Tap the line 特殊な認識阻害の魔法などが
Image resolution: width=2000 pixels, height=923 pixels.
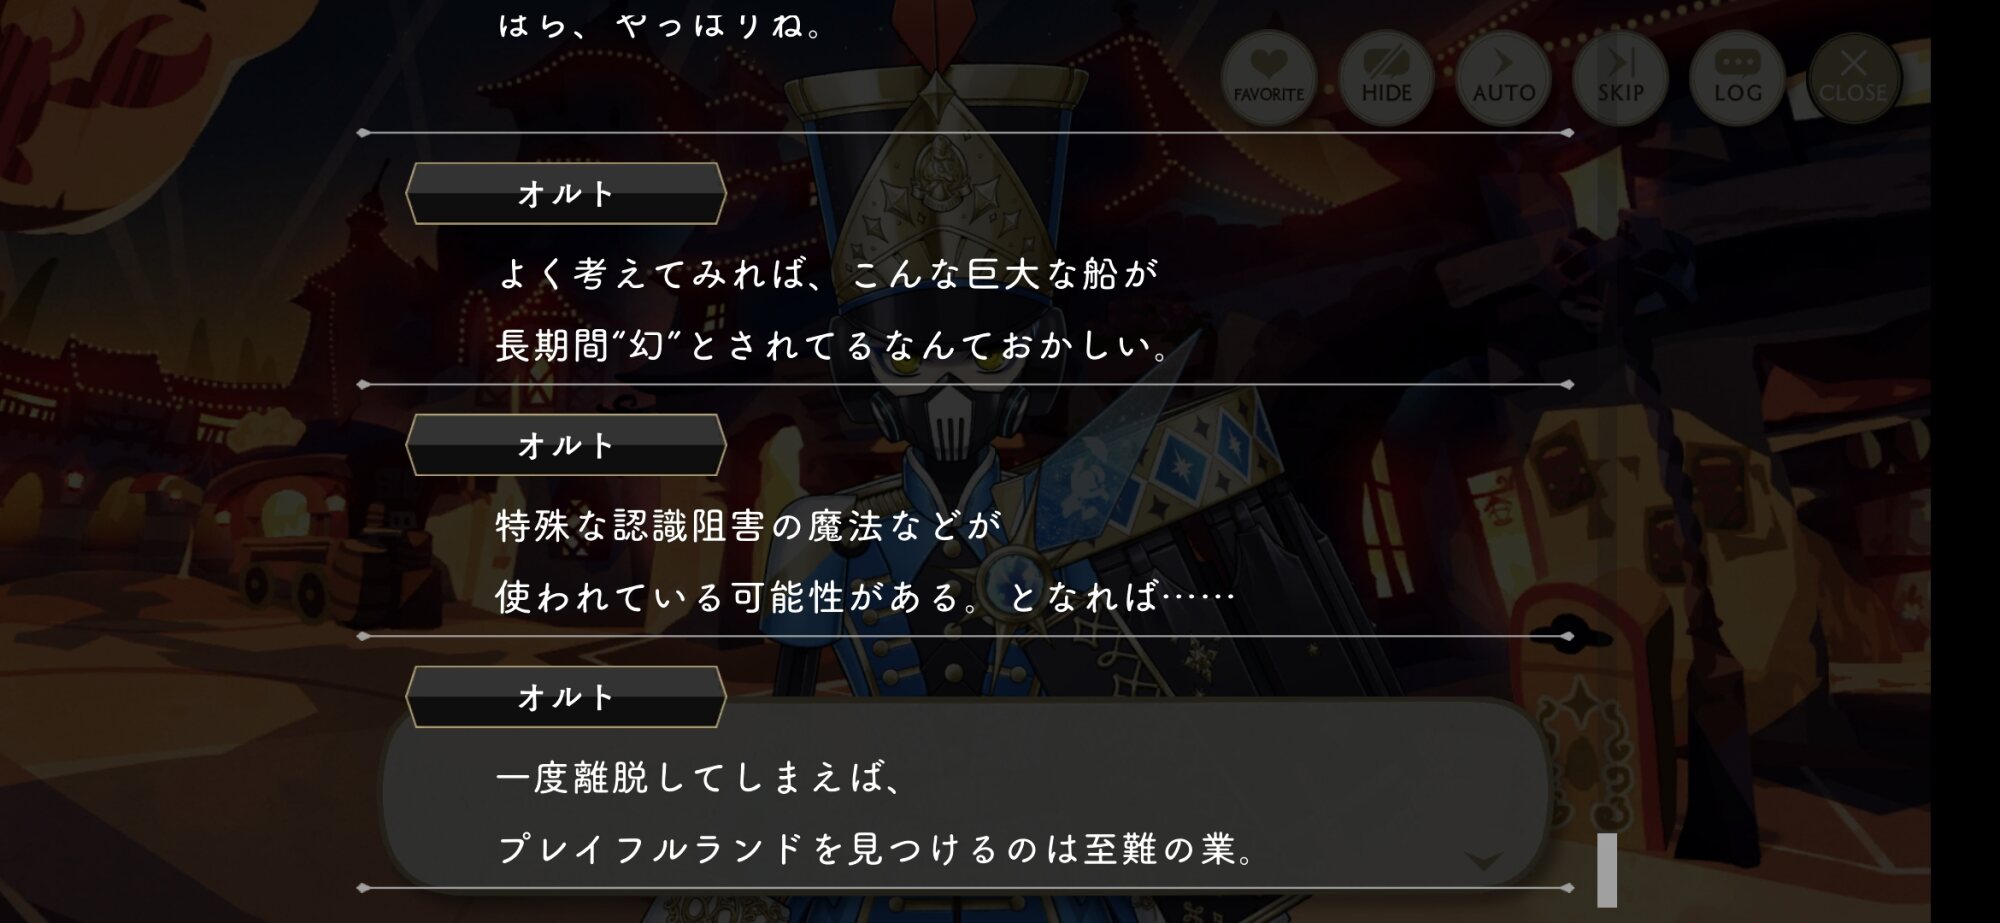point(748,525)
